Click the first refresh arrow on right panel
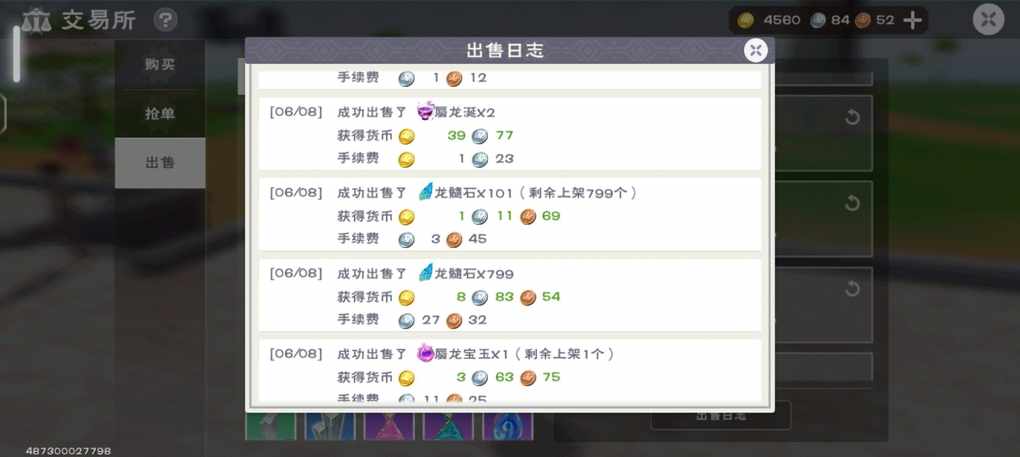Viewport: 1020px width, 457px height. coord(852,118)
